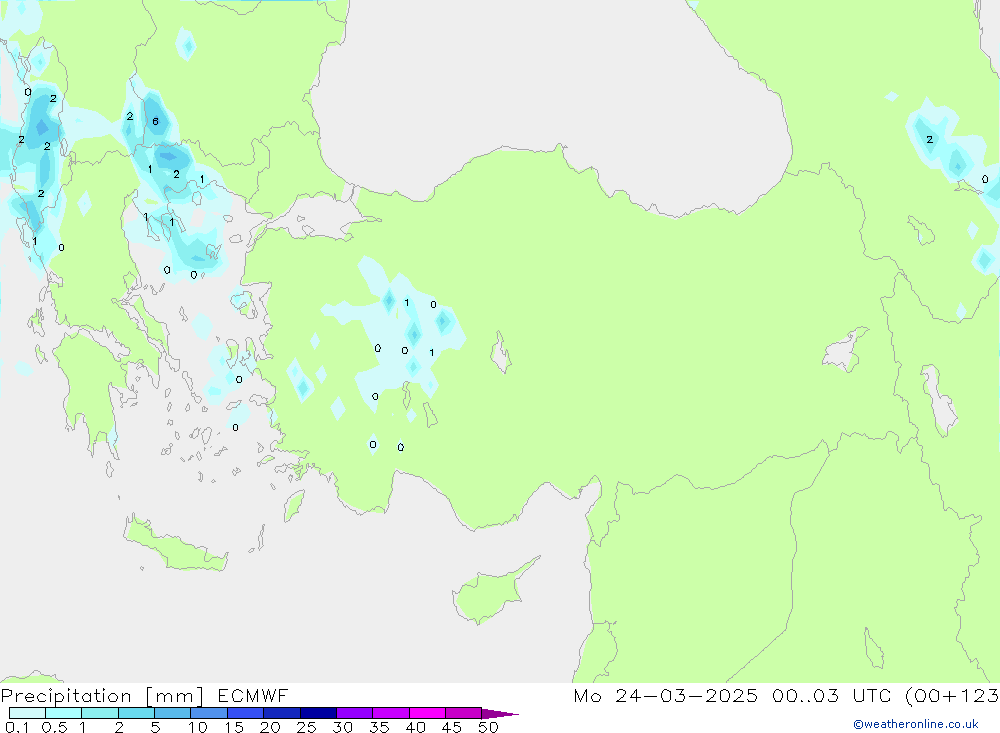Click the '(00+123' forecast offset text
This screenshot has width=1000, height=733.
[x=952, y=695]
